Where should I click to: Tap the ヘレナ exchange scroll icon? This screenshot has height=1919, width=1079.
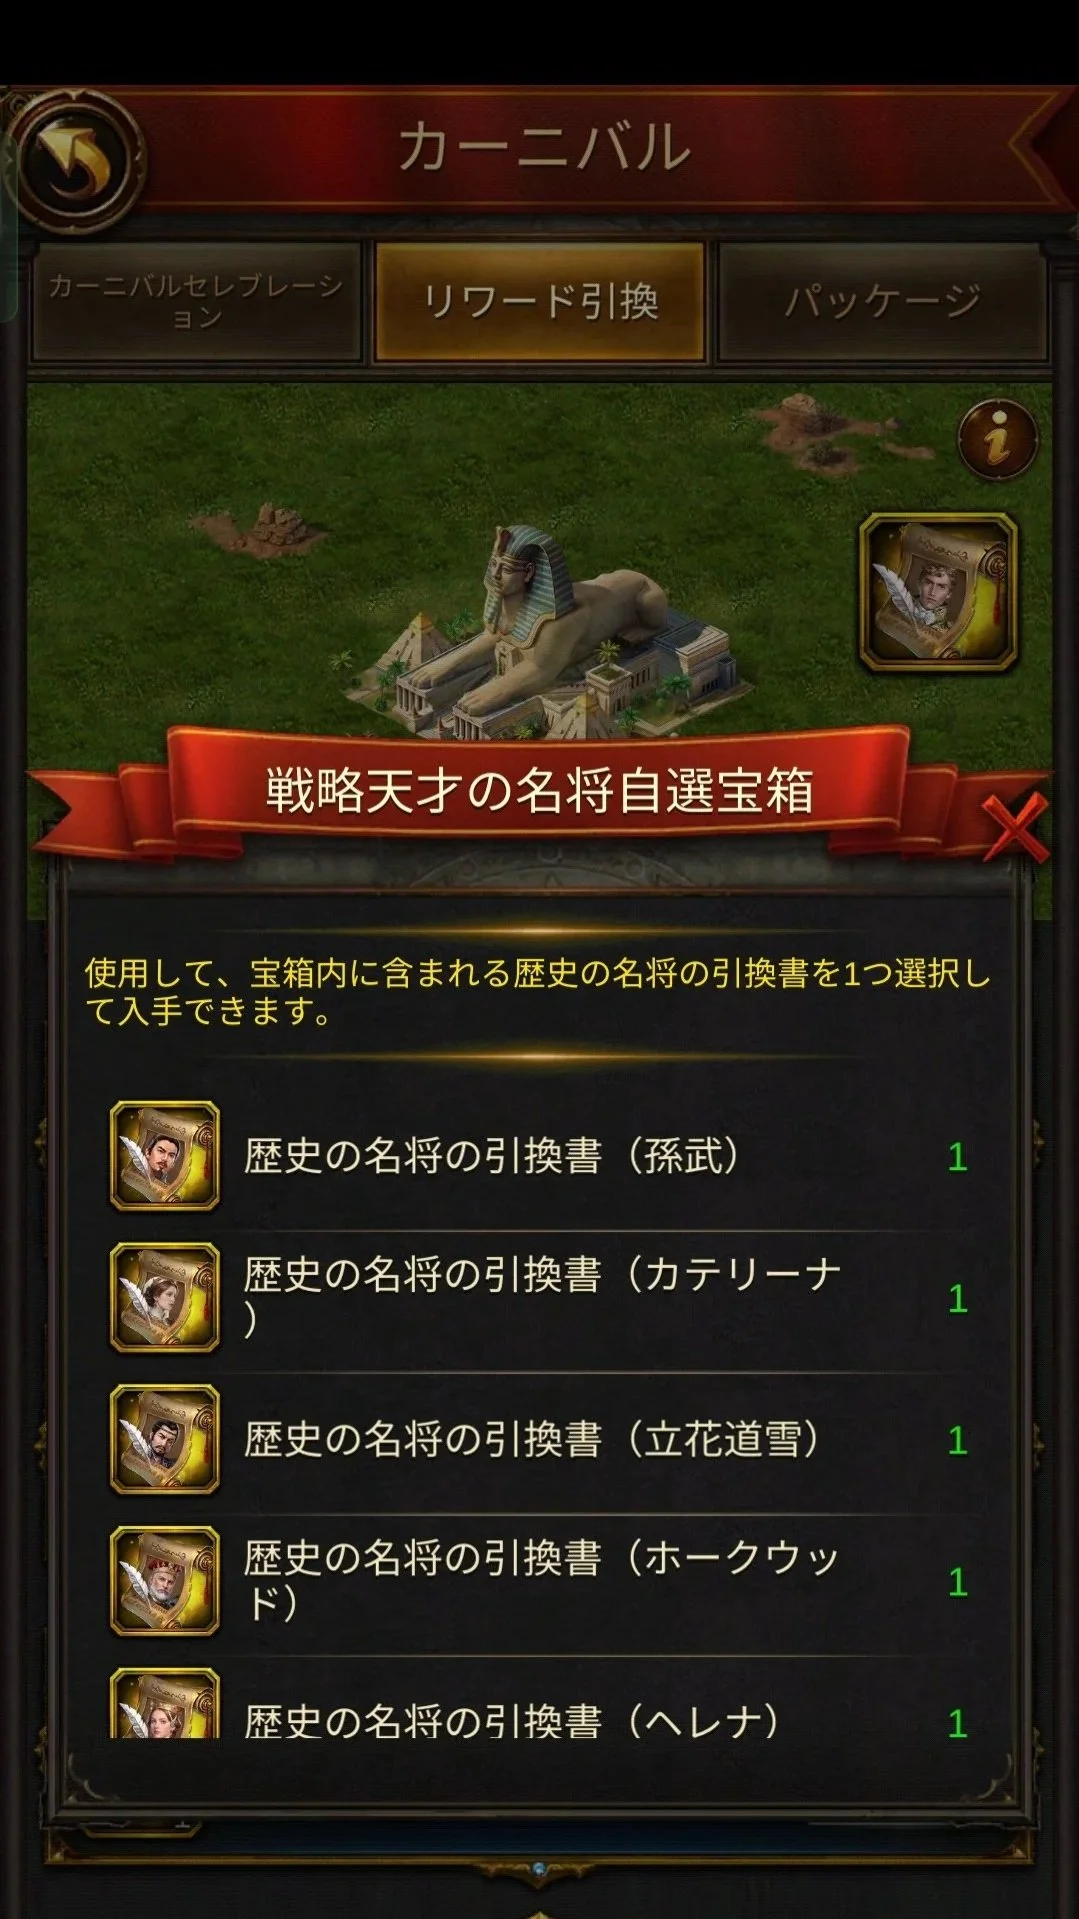coord(165,1703)
